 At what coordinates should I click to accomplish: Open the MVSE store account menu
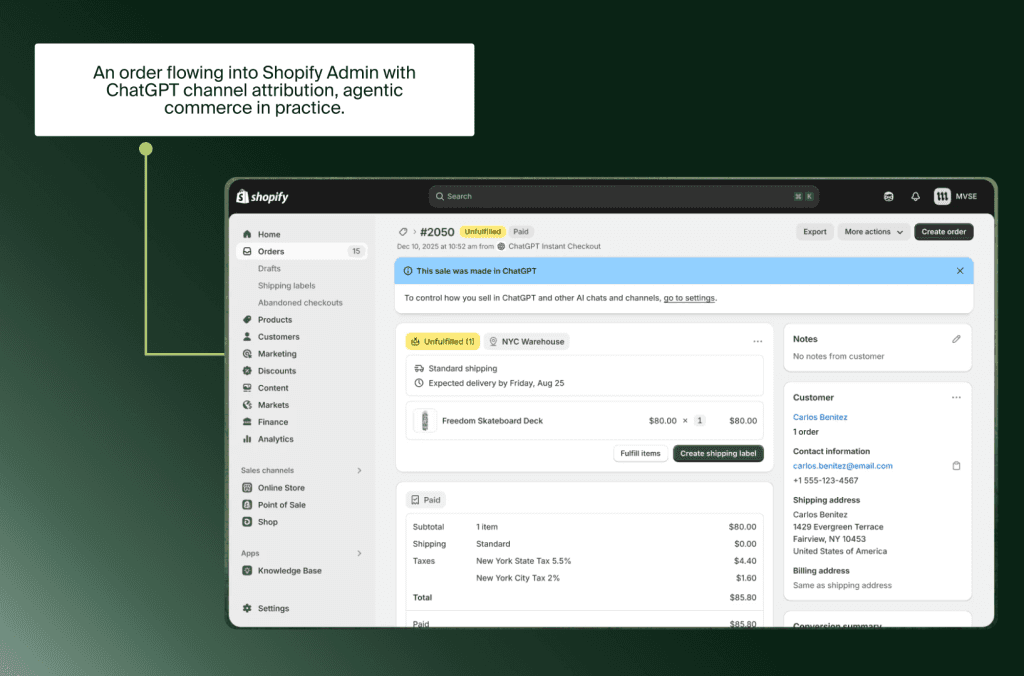tap(955, 197)
